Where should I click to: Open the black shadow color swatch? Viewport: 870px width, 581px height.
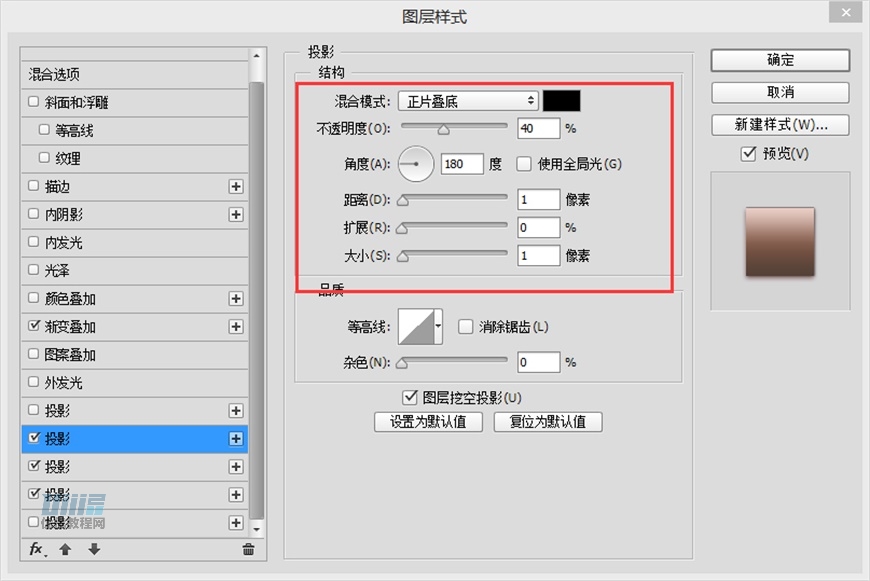pyautogui.click(x=562, y=101)
